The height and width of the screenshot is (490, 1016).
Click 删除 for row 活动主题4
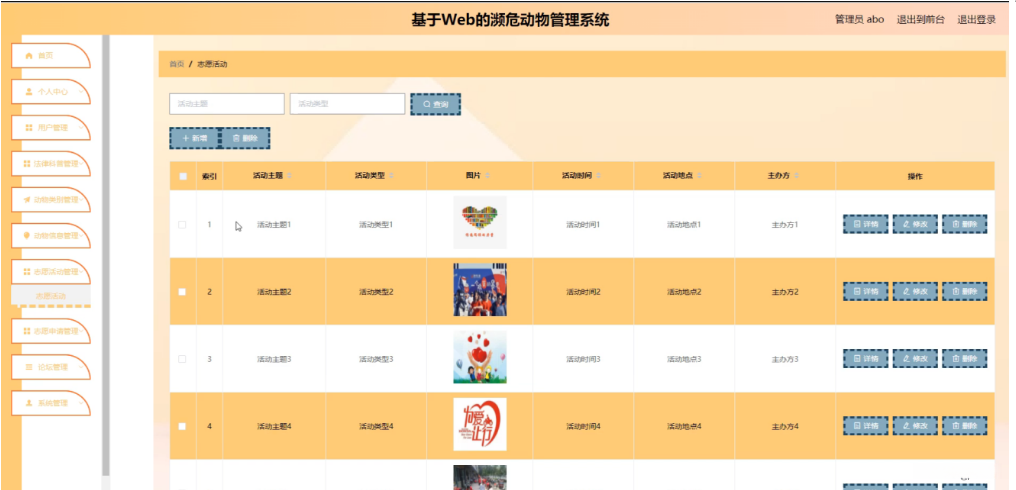tap(965, 426)
